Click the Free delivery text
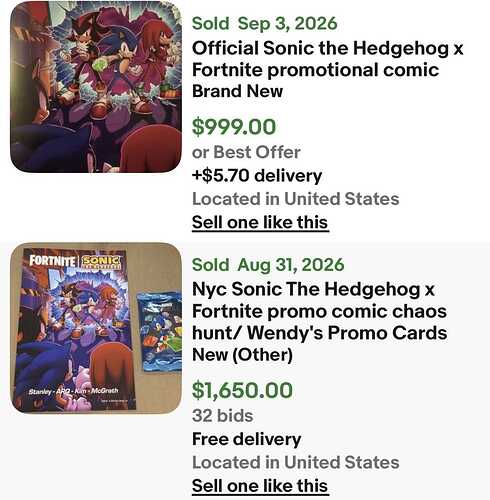 pos(247,439)
